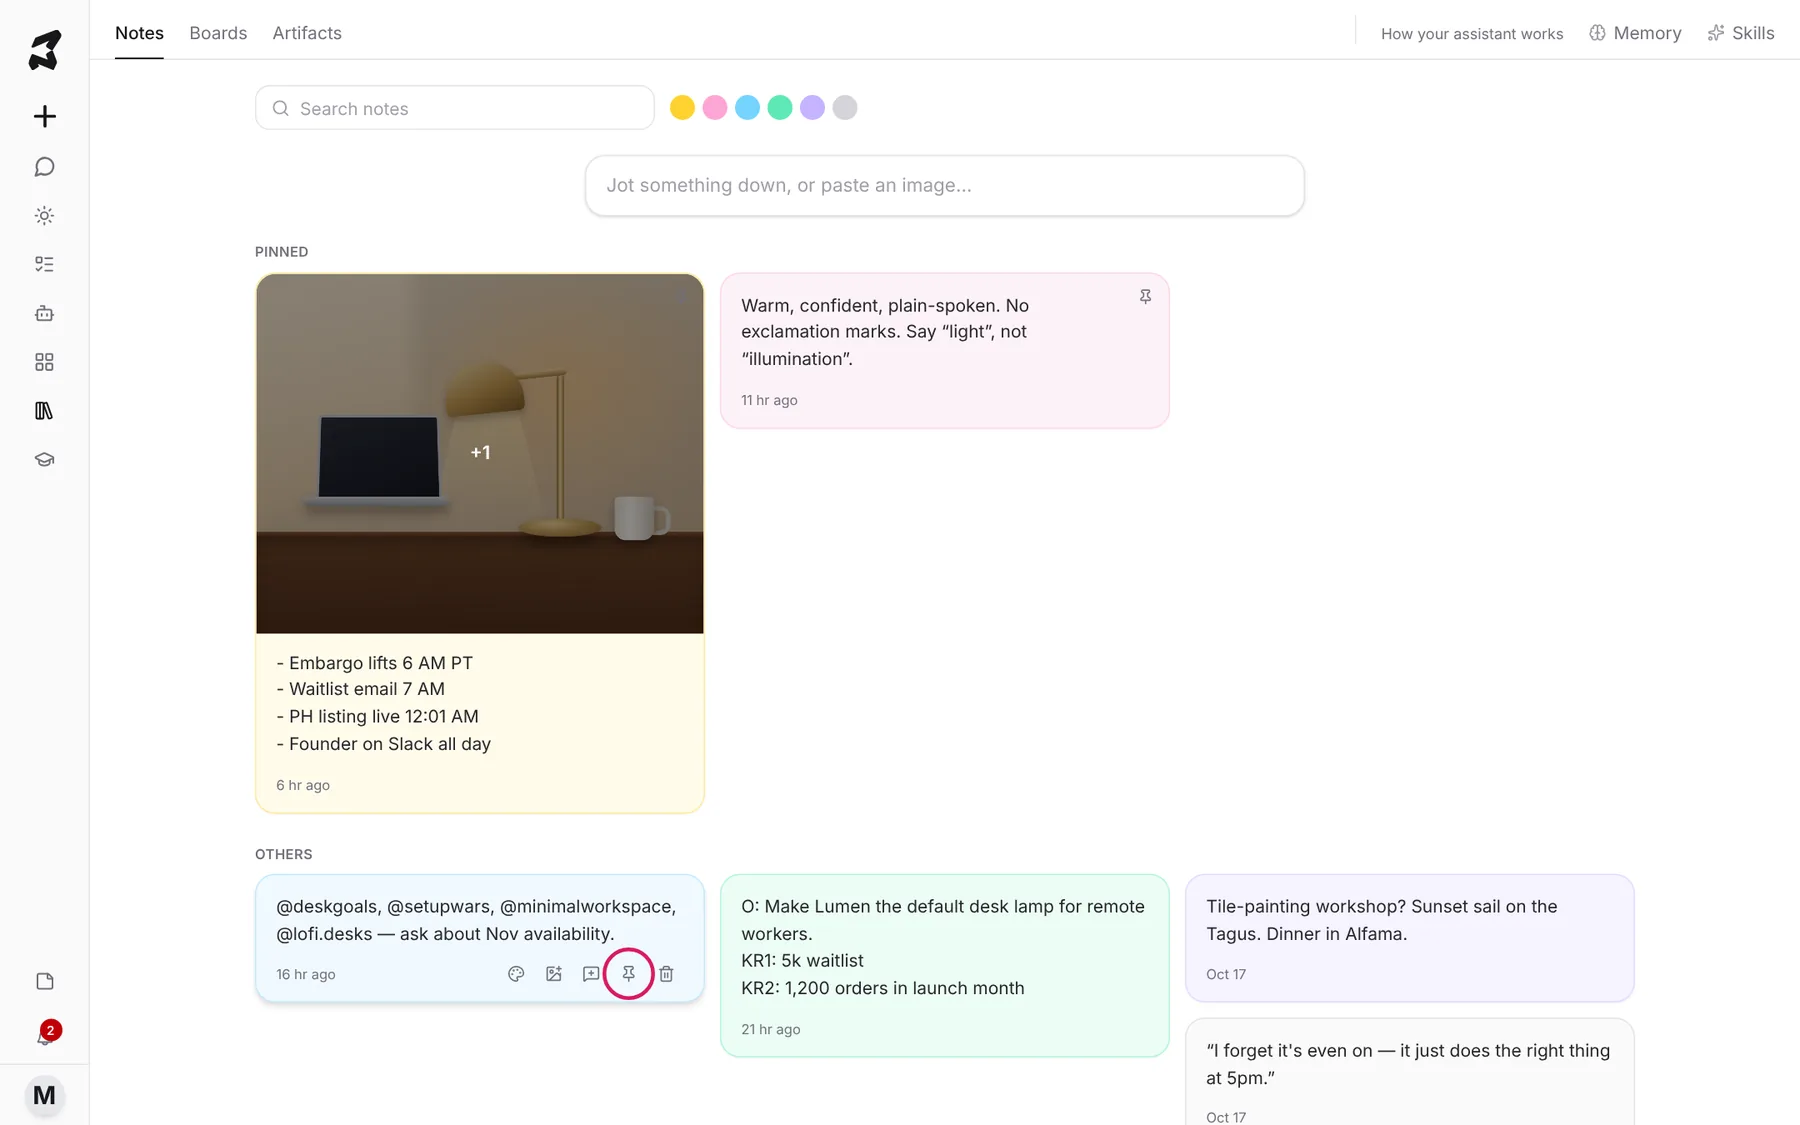
Task: Open the chat bubble icon in sidebar
Action: click(x=44, y=167)
